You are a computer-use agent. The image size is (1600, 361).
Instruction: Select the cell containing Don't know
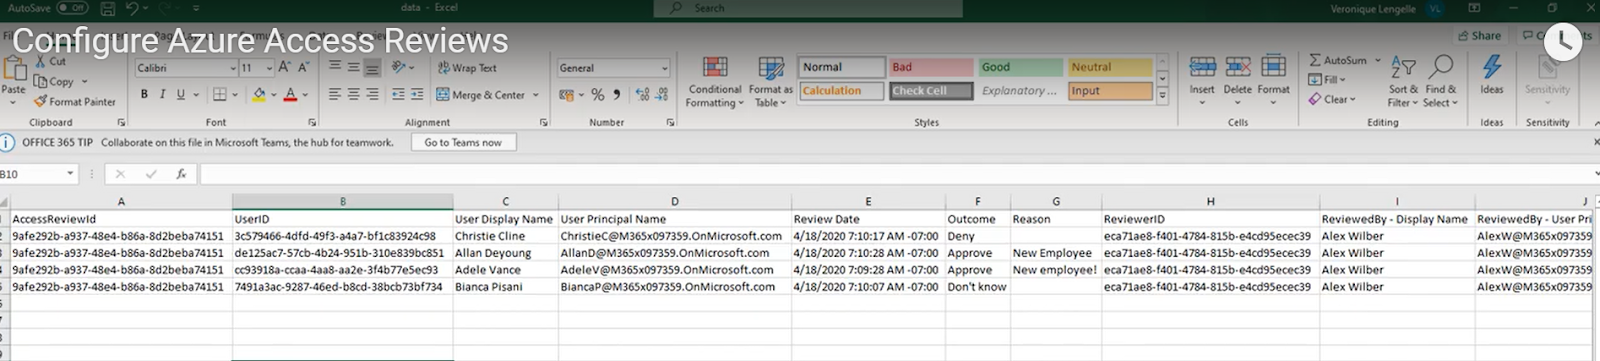(977, 287)
